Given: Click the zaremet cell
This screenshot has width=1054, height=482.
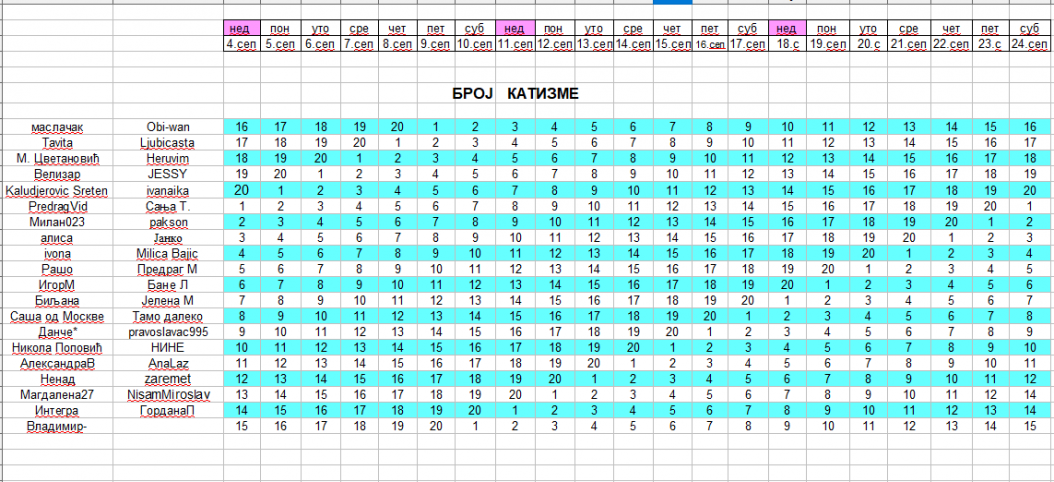Looking at the screenshot, I should tap(168, 379).
